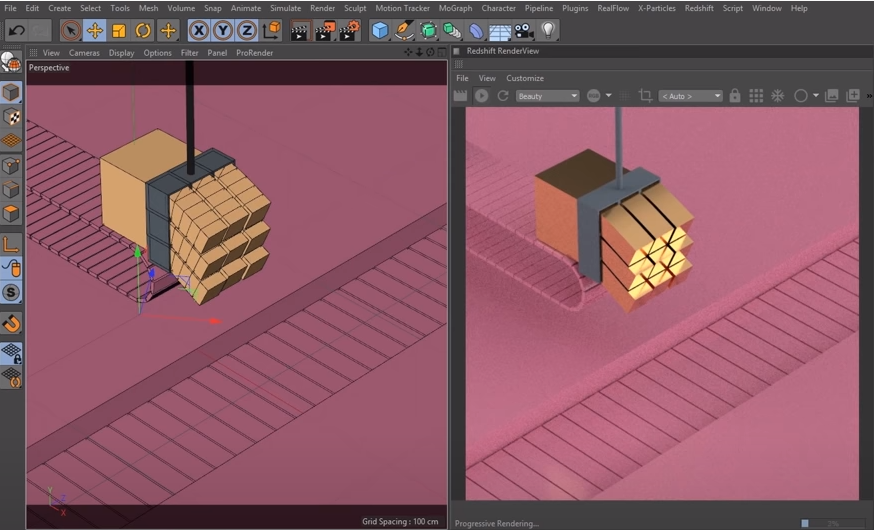This screenshot has width=874, height=530.
Task: Open the Beauty AOV dropdown
Action: [547, 96]
